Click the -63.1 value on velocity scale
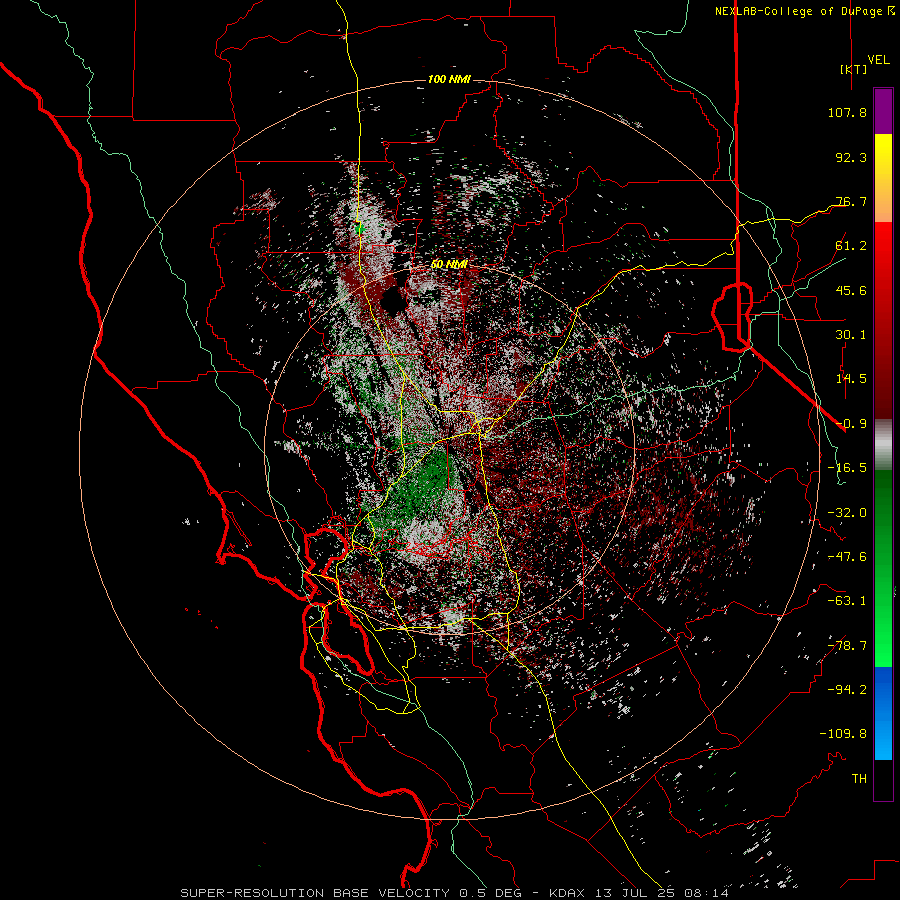 847,601
